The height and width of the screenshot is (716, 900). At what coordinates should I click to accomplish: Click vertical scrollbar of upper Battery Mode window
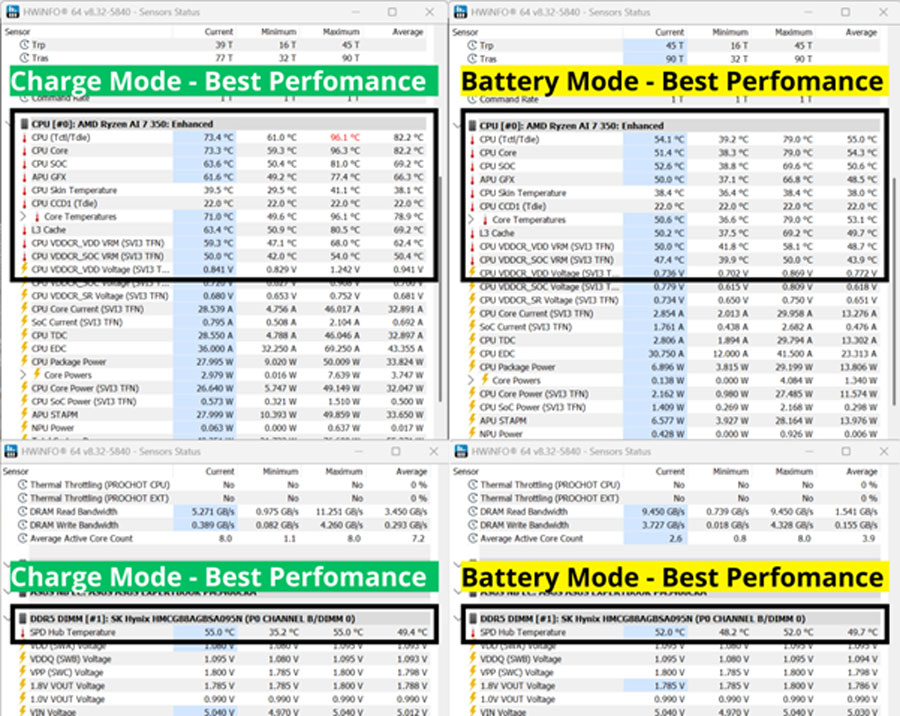click(893, 230)
